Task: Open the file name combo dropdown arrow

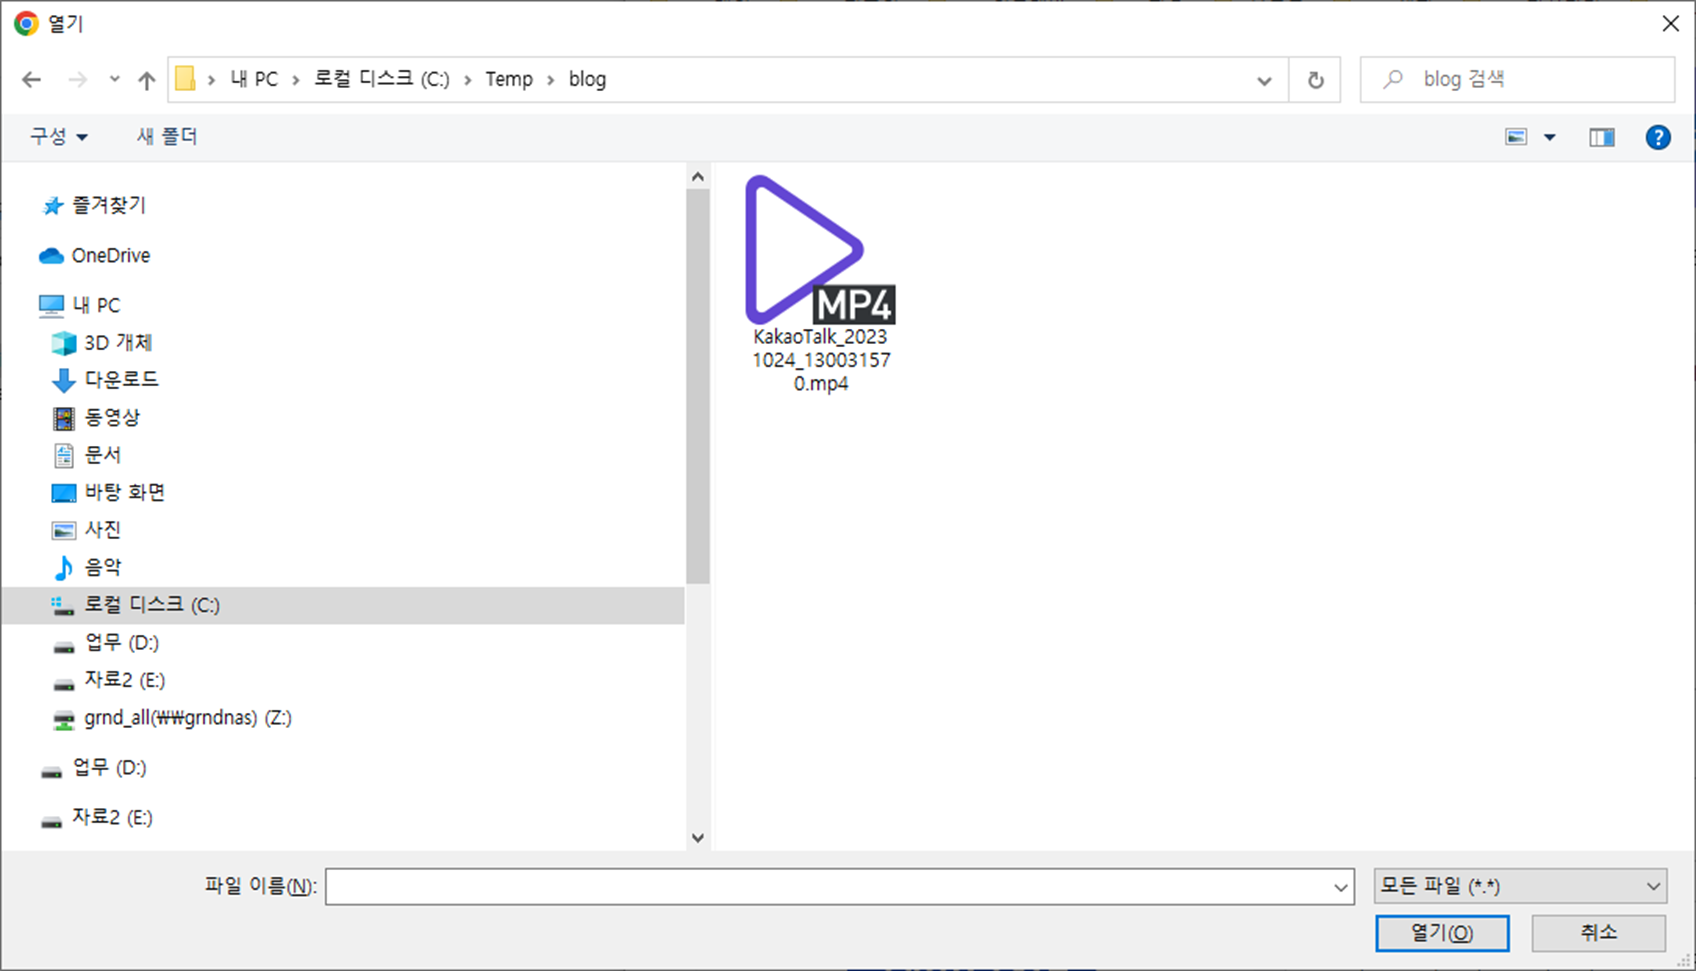Action: point(1341,887)
